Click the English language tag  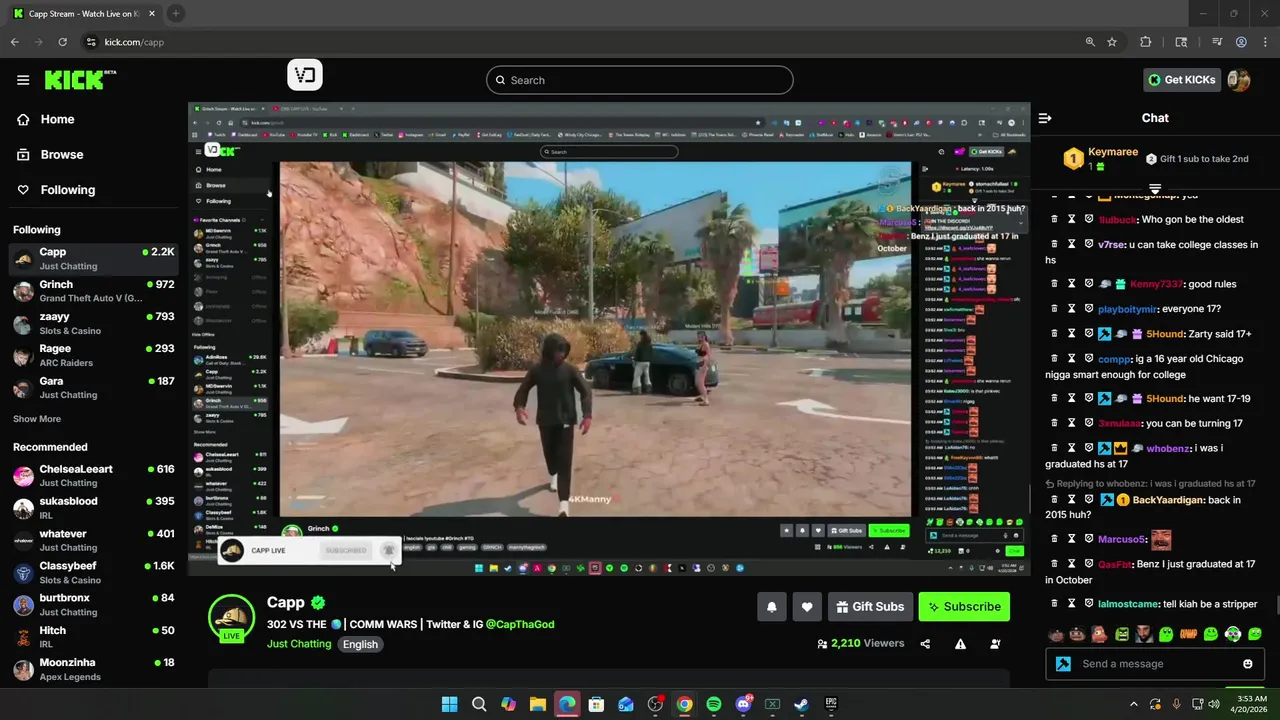(360, 644)
